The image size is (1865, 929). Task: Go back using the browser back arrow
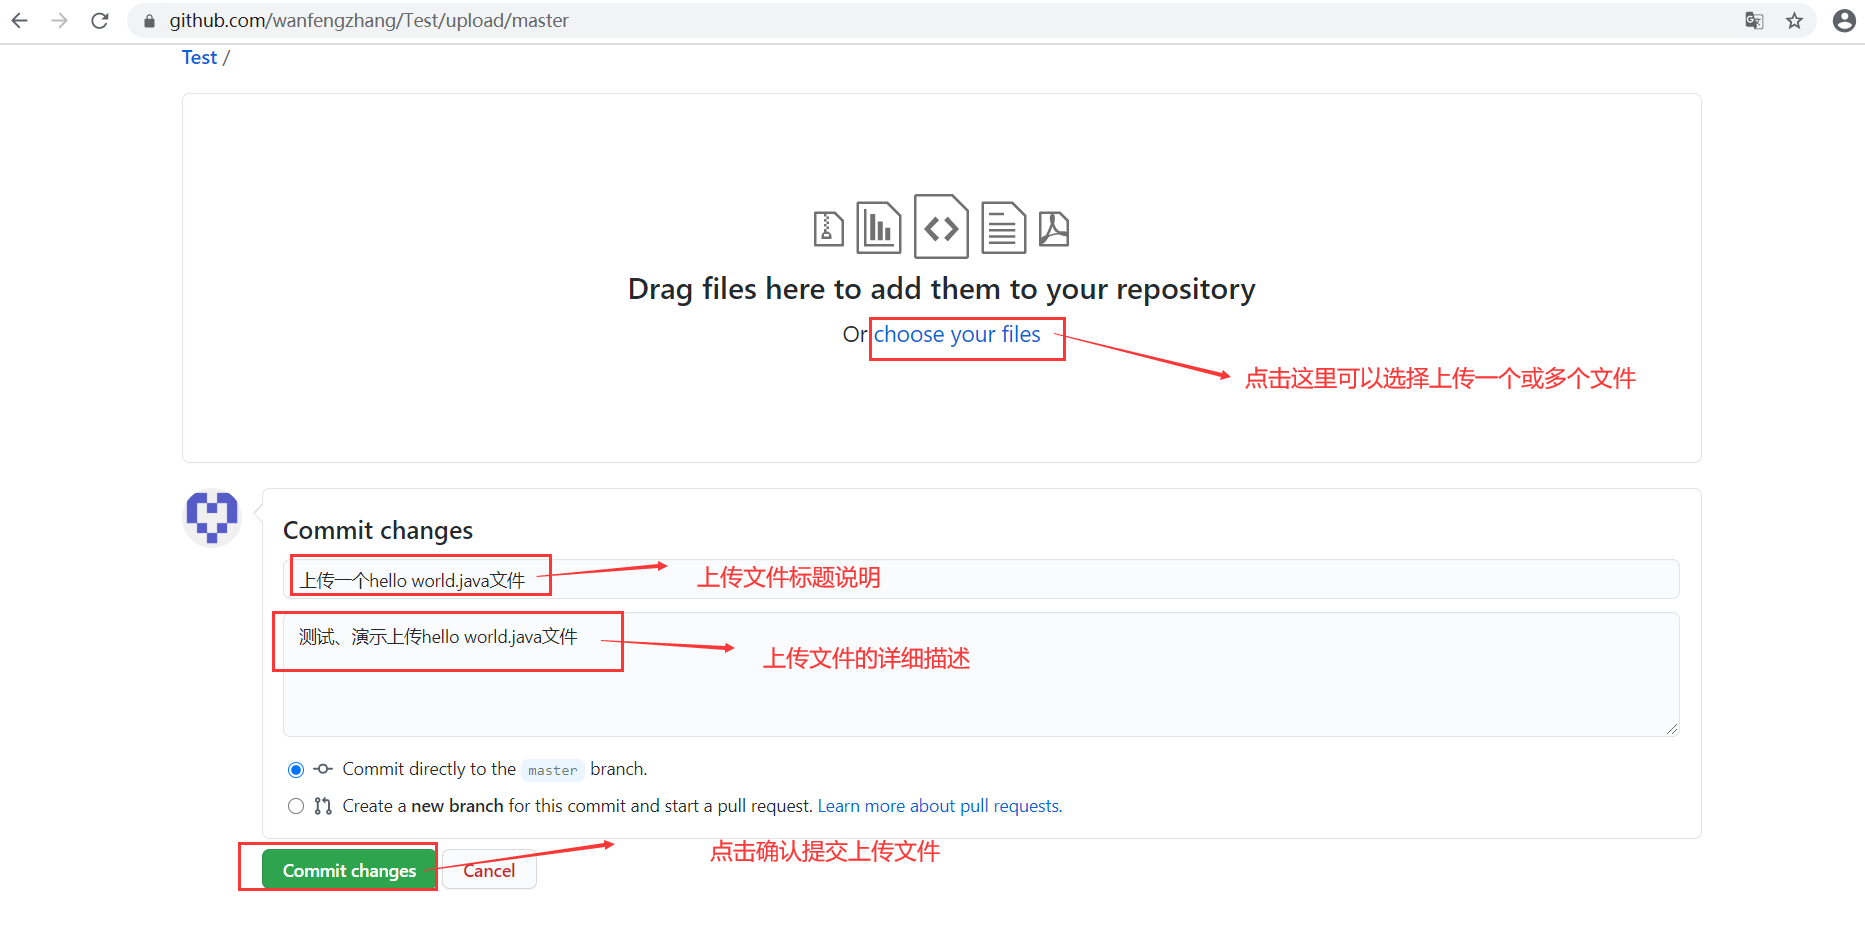click(x=19, y=20)
